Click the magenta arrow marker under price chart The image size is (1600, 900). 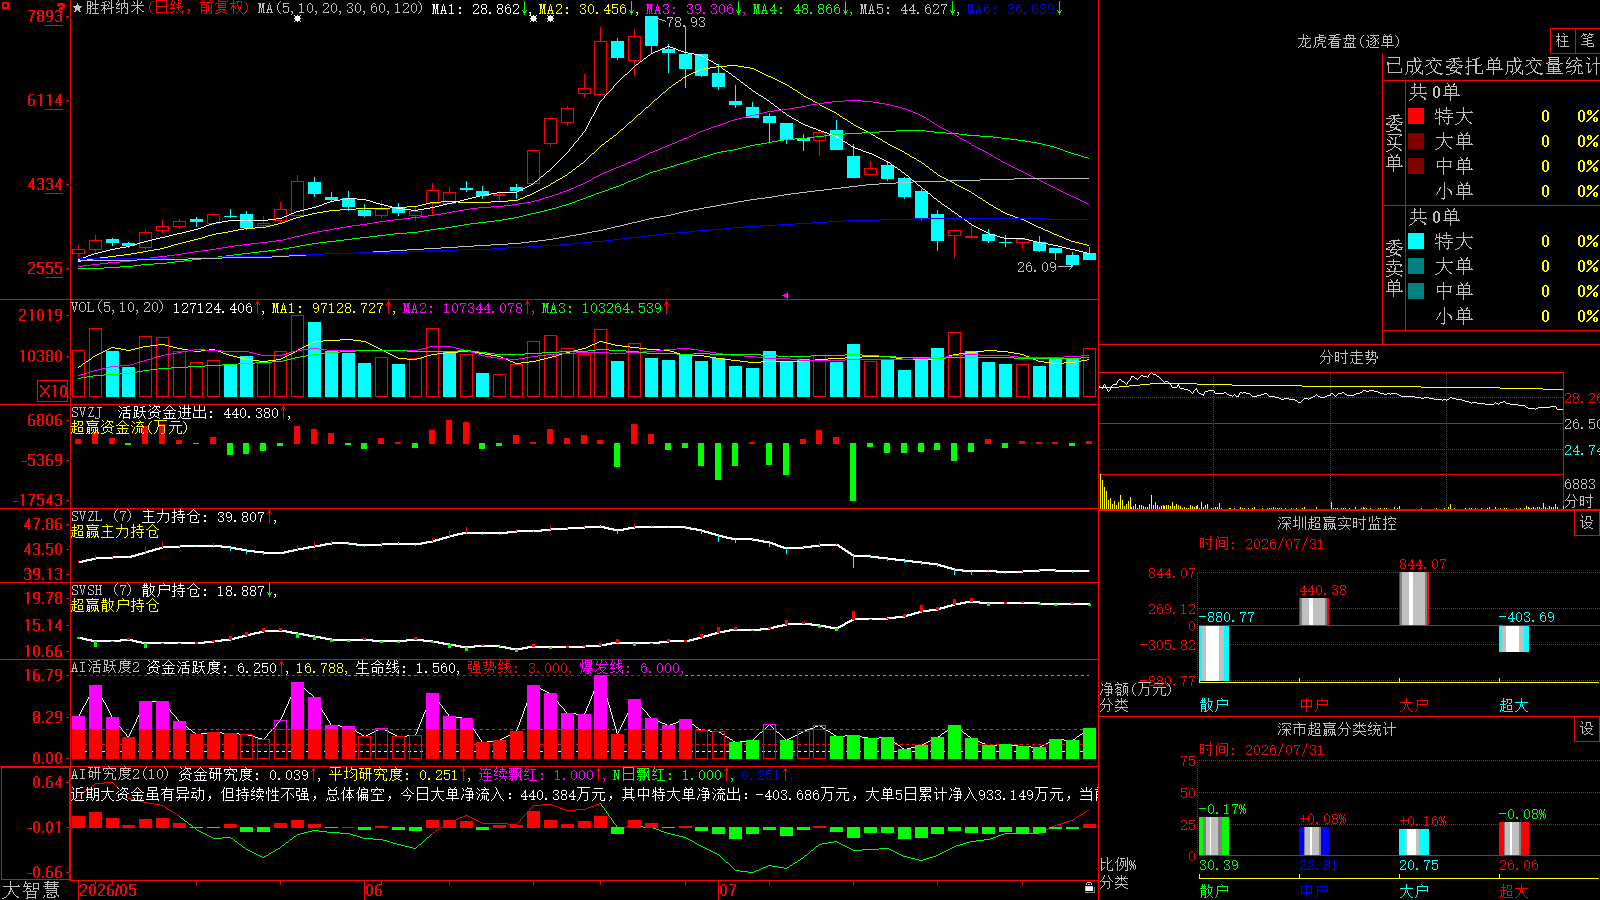(785, 295)
